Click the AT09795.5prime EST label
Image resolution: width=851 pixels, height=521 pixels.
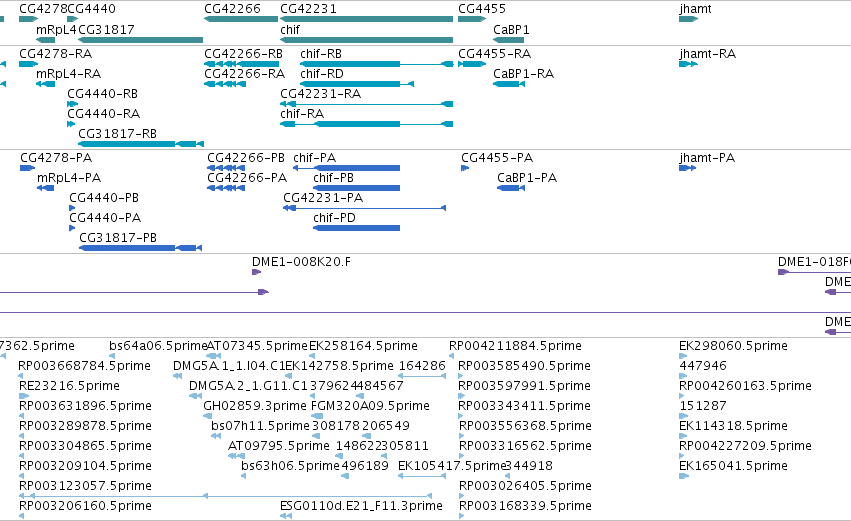point(278,446)
